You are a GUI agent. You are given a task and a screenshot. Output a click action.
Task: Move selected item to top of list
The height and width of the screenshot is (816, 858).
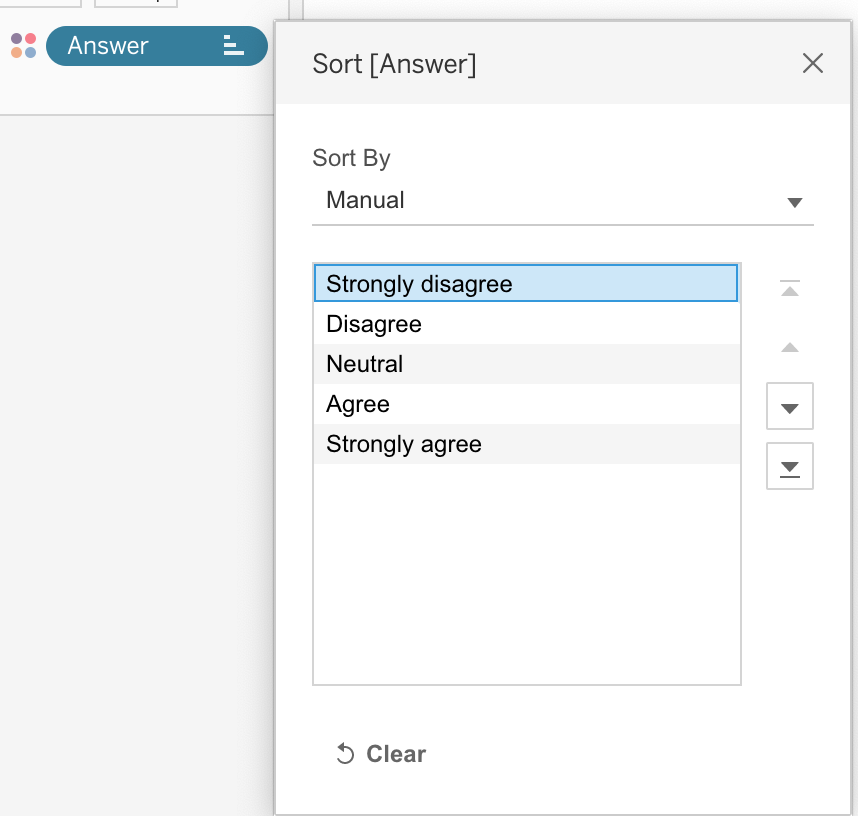click(x=790, y=290)
